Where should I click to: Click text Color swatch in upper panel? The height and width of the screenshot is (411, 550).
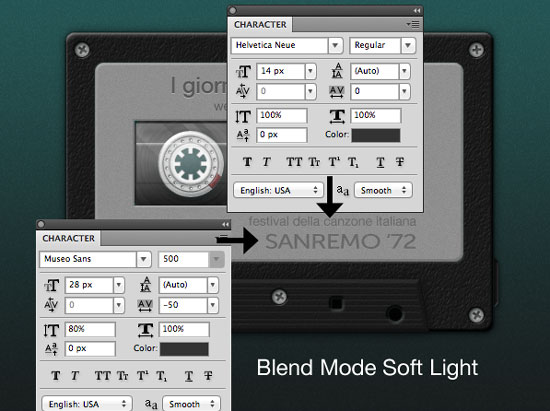click(x=376, y=135)
